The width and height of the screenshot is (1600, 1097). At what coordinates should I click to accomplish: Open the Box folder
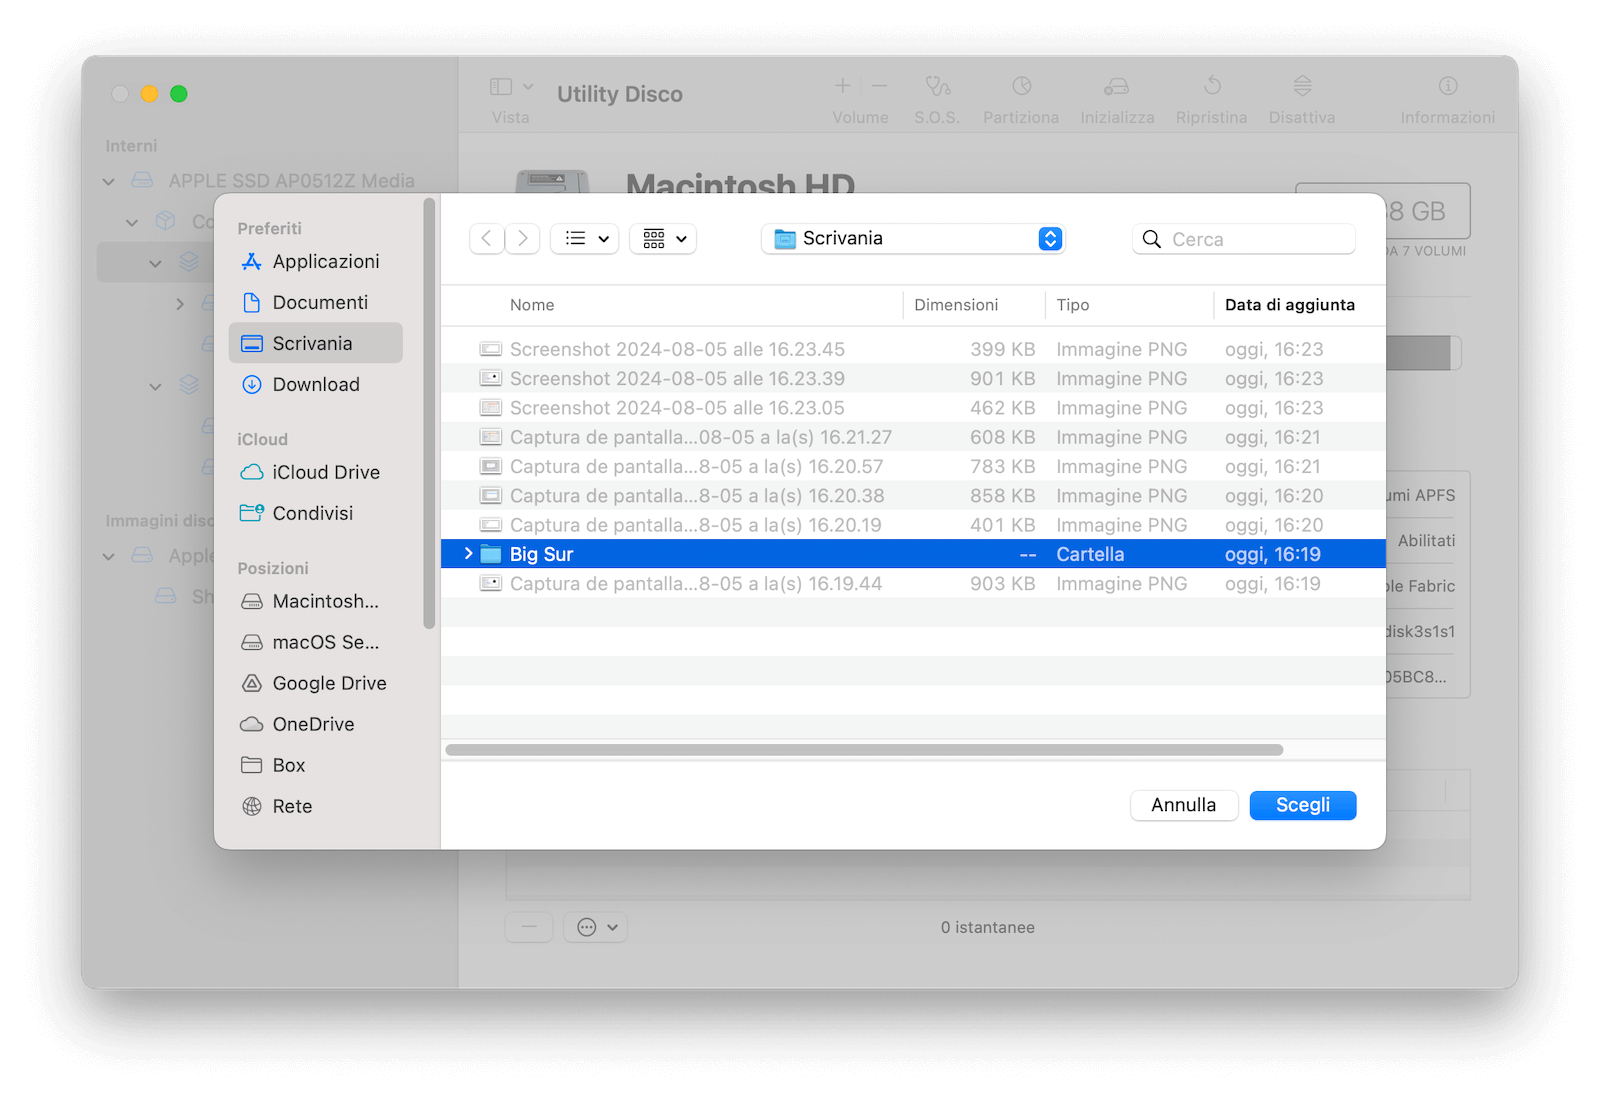(315, 765)
